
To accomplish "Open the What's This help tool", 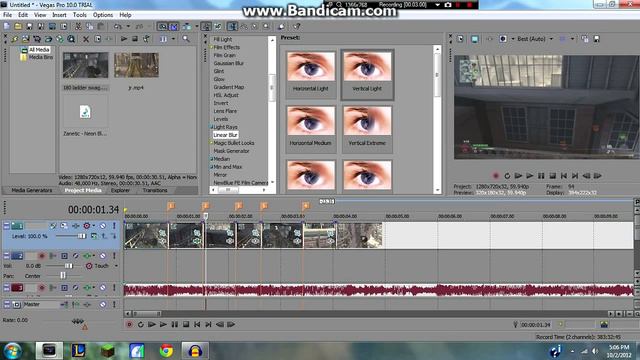I will [x=297, y=27].
